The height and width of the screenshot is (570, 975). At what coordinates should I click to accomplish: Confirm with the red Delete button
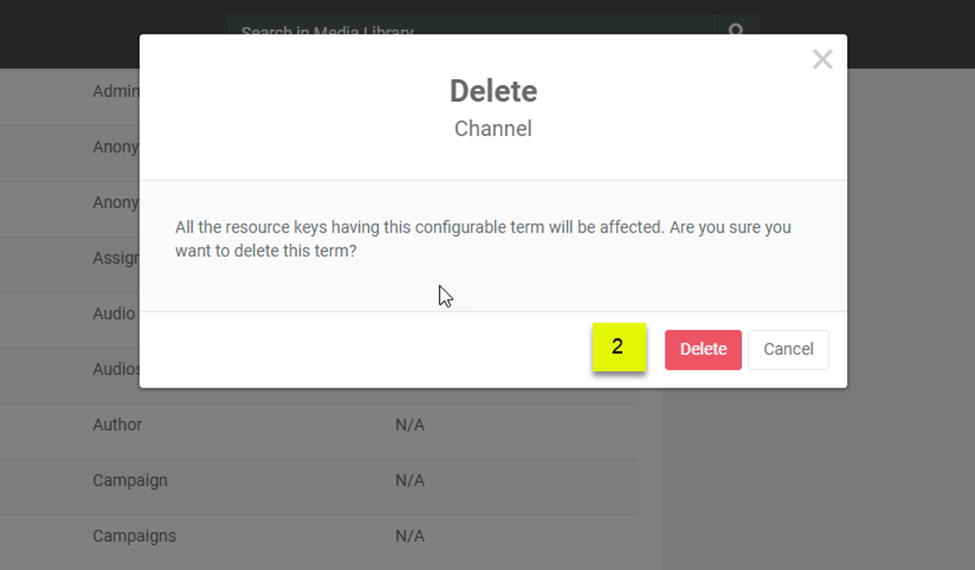[x=703, y=350]
